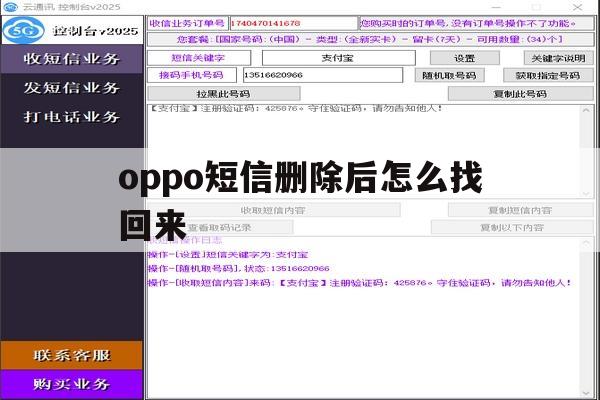Open 关键字说明
600x400 pixels.
pyautogui.click(x=559, y=58)
